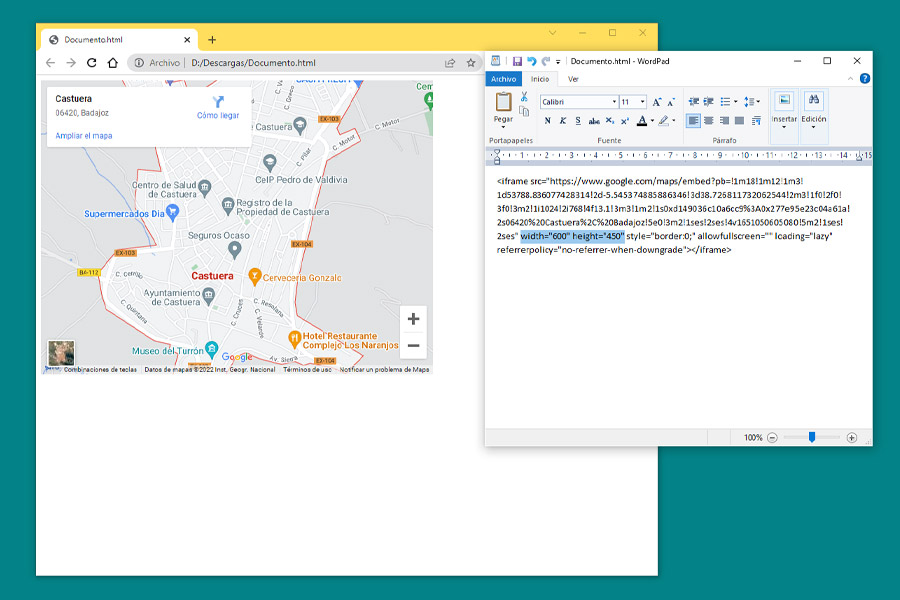Go forward in the browser
The width and height of the screenshot is (900, 600).
(x=71, y=63)
